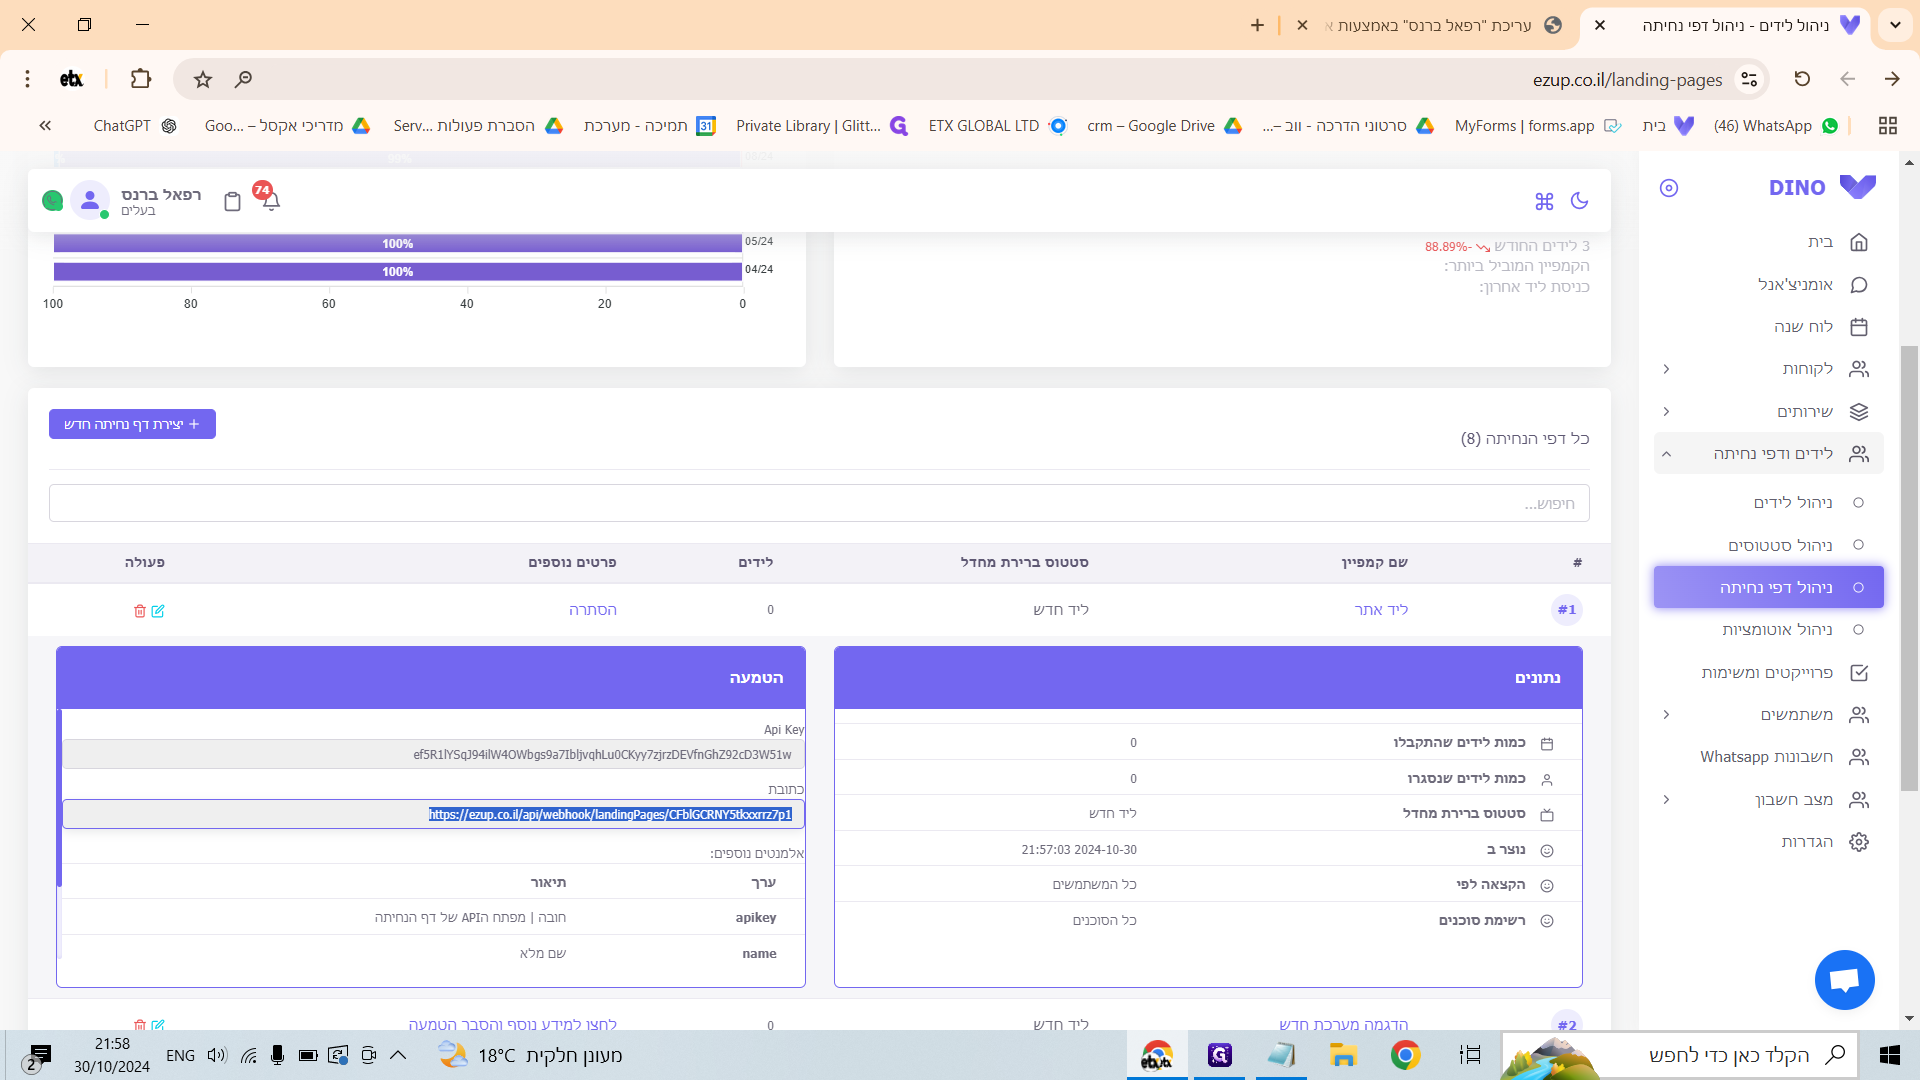Click site information icon in address bar
The height and width of the screenshot is (1080, 1920).
point(1749,79)
